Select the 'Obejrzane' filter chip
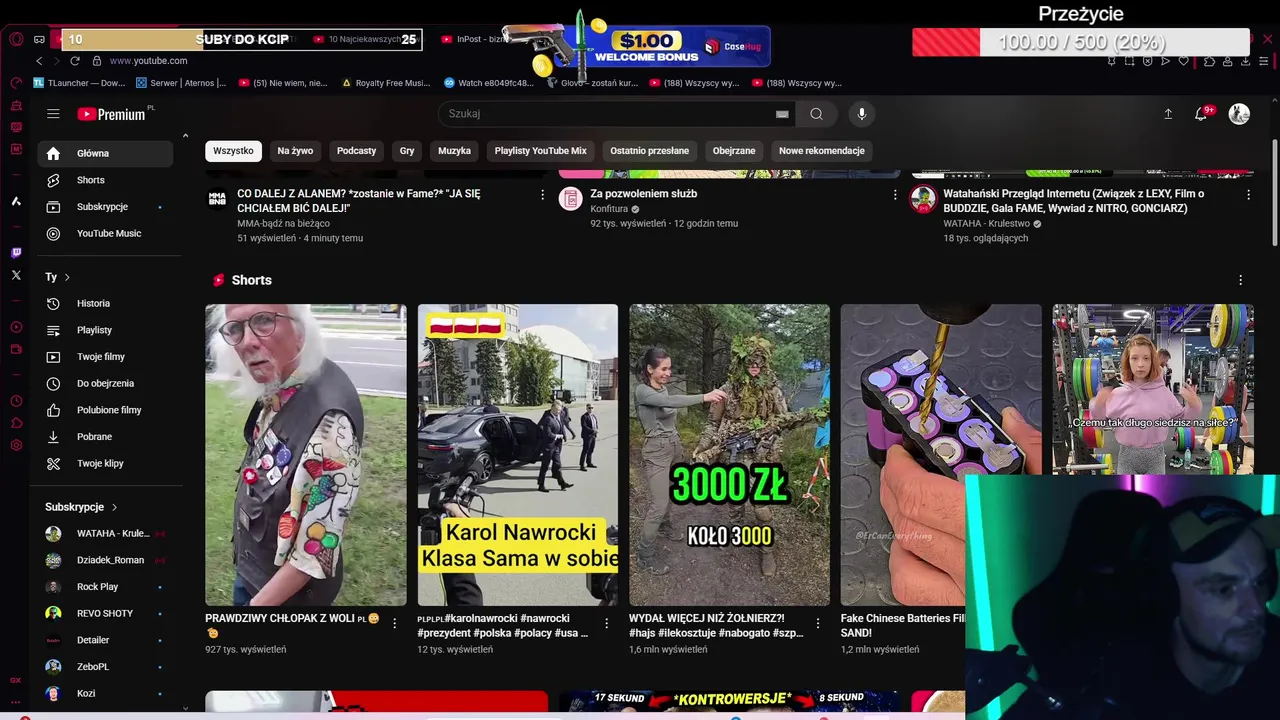Screen dimensions: 1280x720 point(734,150)
